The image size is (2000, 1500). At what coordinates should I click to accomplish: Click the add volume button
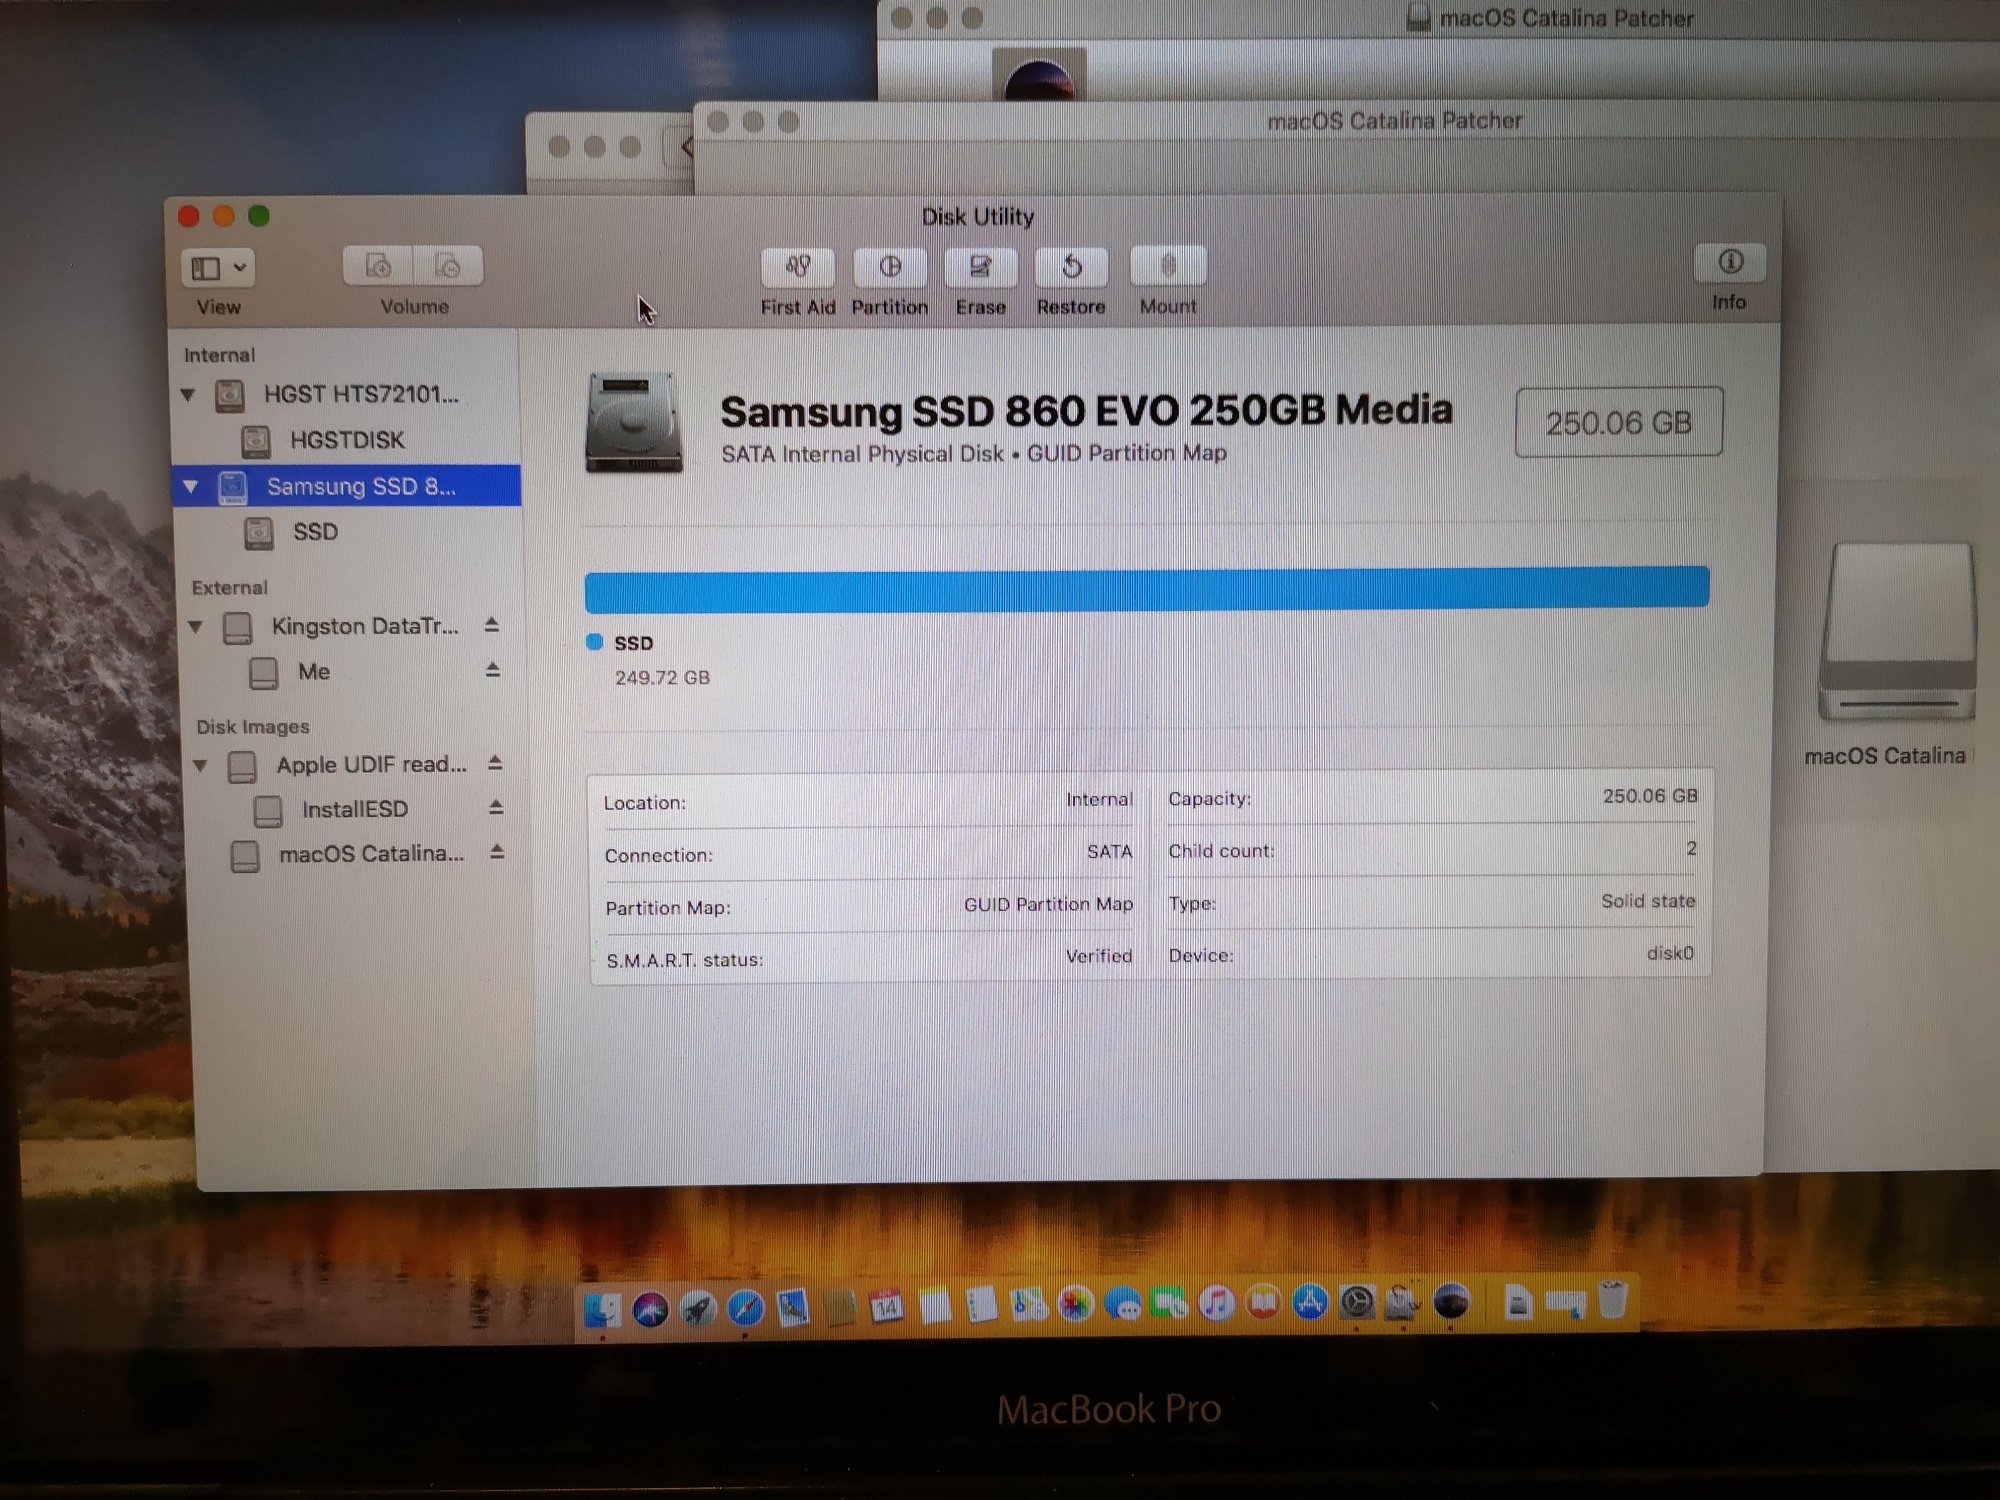click(378, 266)
